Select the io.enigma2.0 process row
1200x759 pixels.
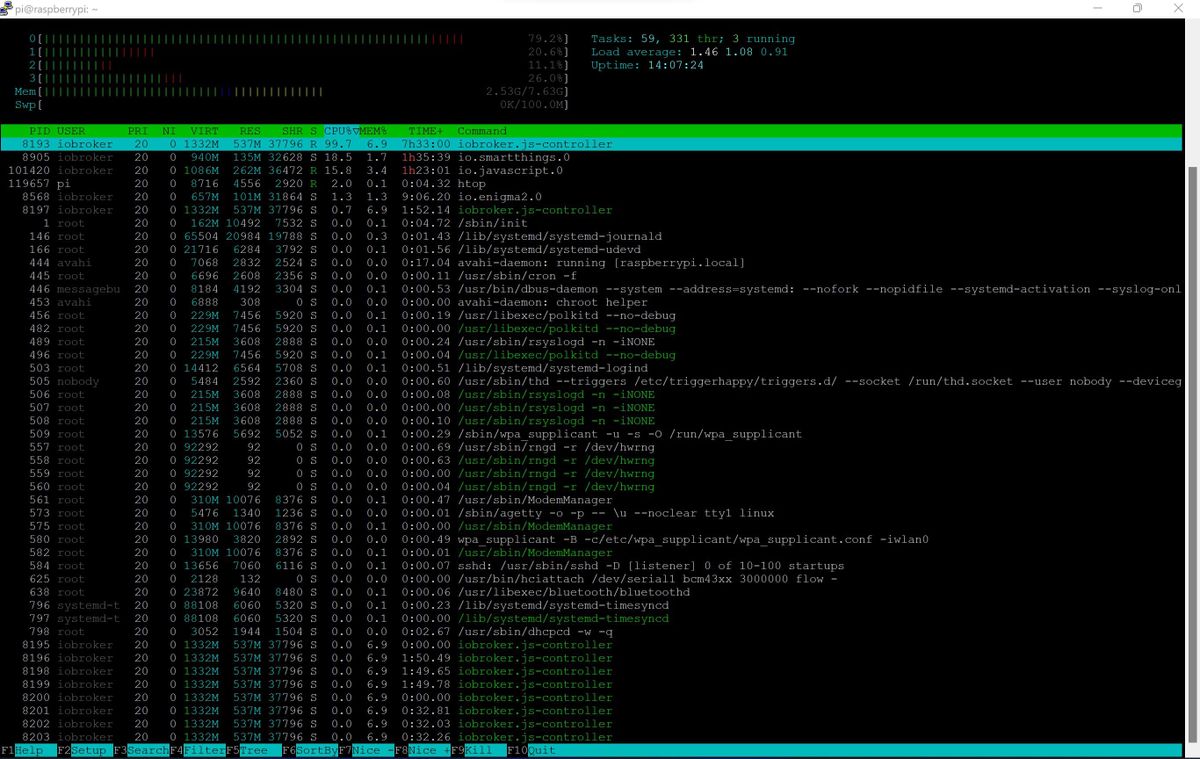click(591, 197)
